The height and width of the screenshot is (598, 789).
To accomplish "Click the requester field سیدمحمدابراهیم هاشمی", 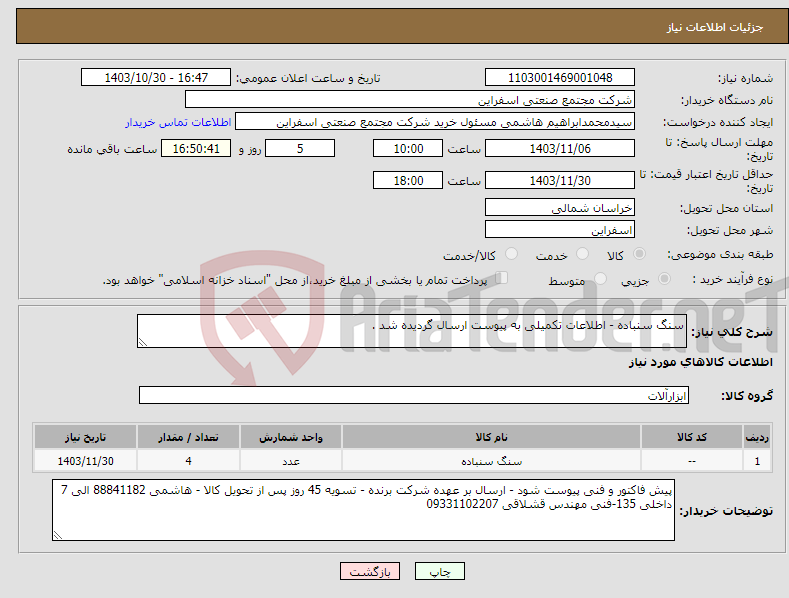I will point(435,122).
